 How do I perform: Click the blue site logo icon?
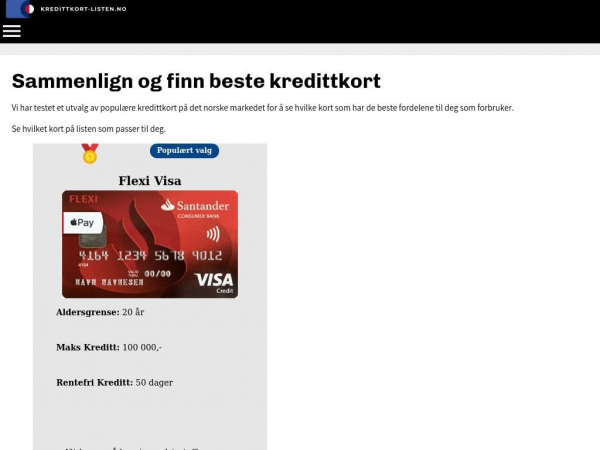(20, 9)
